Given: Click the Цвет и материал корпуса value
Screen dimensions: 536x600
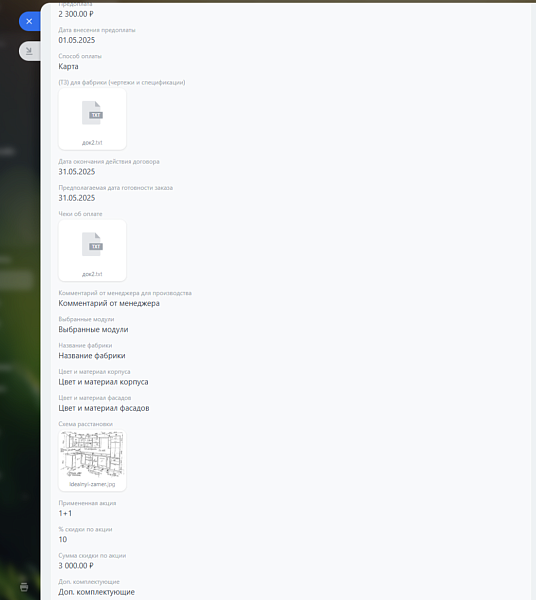Looking at the screenshot, I should pos(103,382).
